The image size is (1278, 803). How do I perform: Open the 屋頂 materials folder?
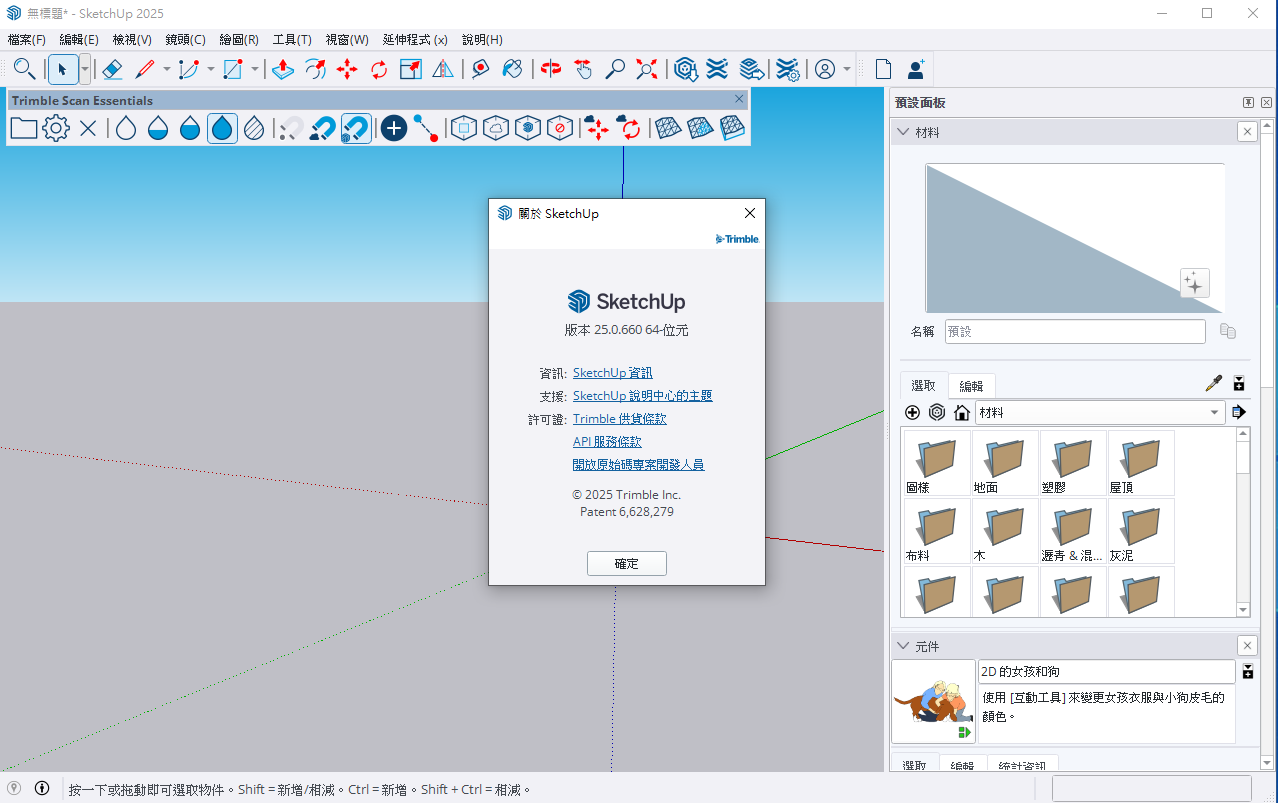click(x=1141, y=463)
